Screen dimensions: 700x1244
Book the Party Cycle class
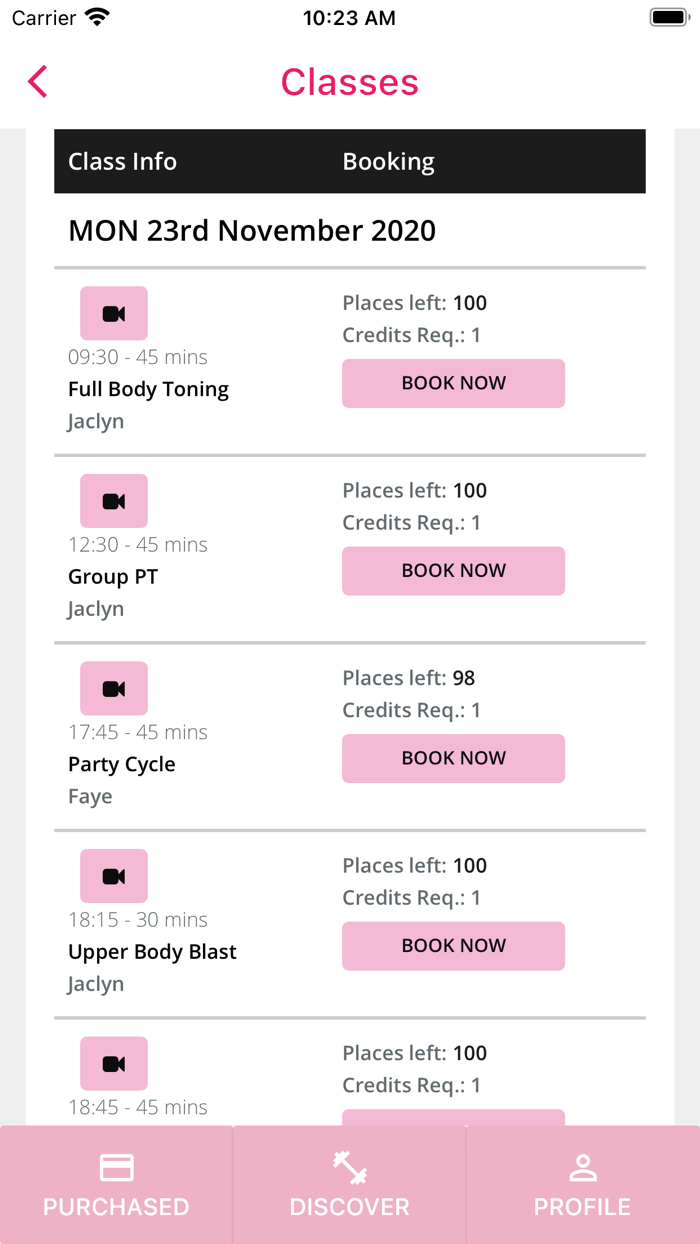pyautogui.click(x=453, y=758)
